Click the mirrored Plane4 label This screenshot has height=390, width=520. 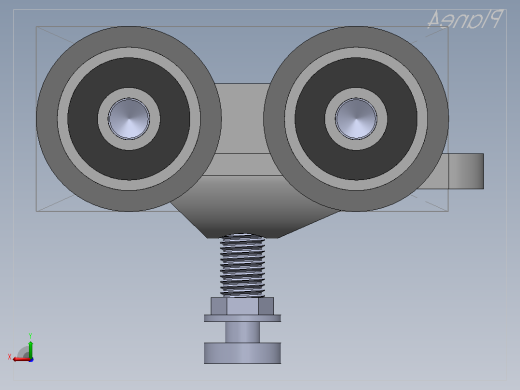[x=465, y=19]
